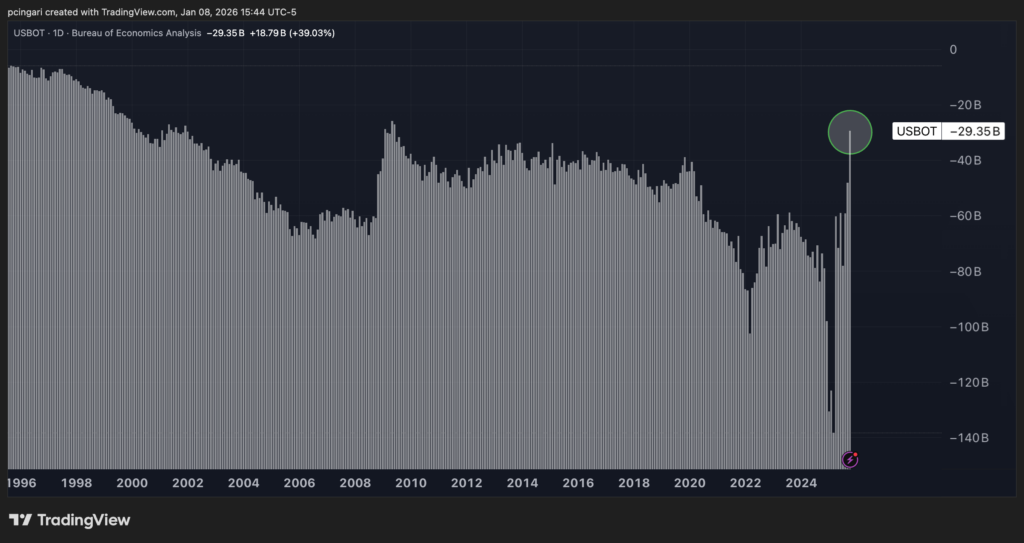Click the TradingView logo at bottom left
1024x543 pixels.
70,520
